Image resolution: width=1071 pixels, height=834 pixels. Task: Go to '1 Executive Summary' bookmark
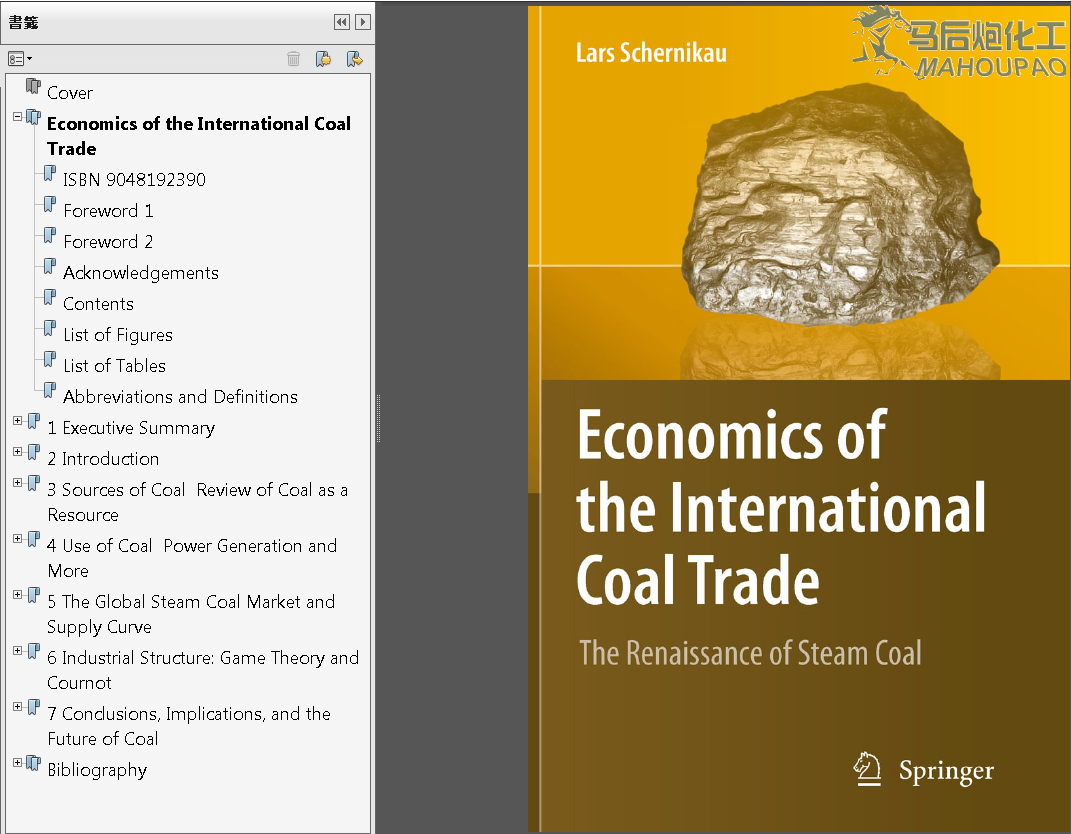point(131,428)
